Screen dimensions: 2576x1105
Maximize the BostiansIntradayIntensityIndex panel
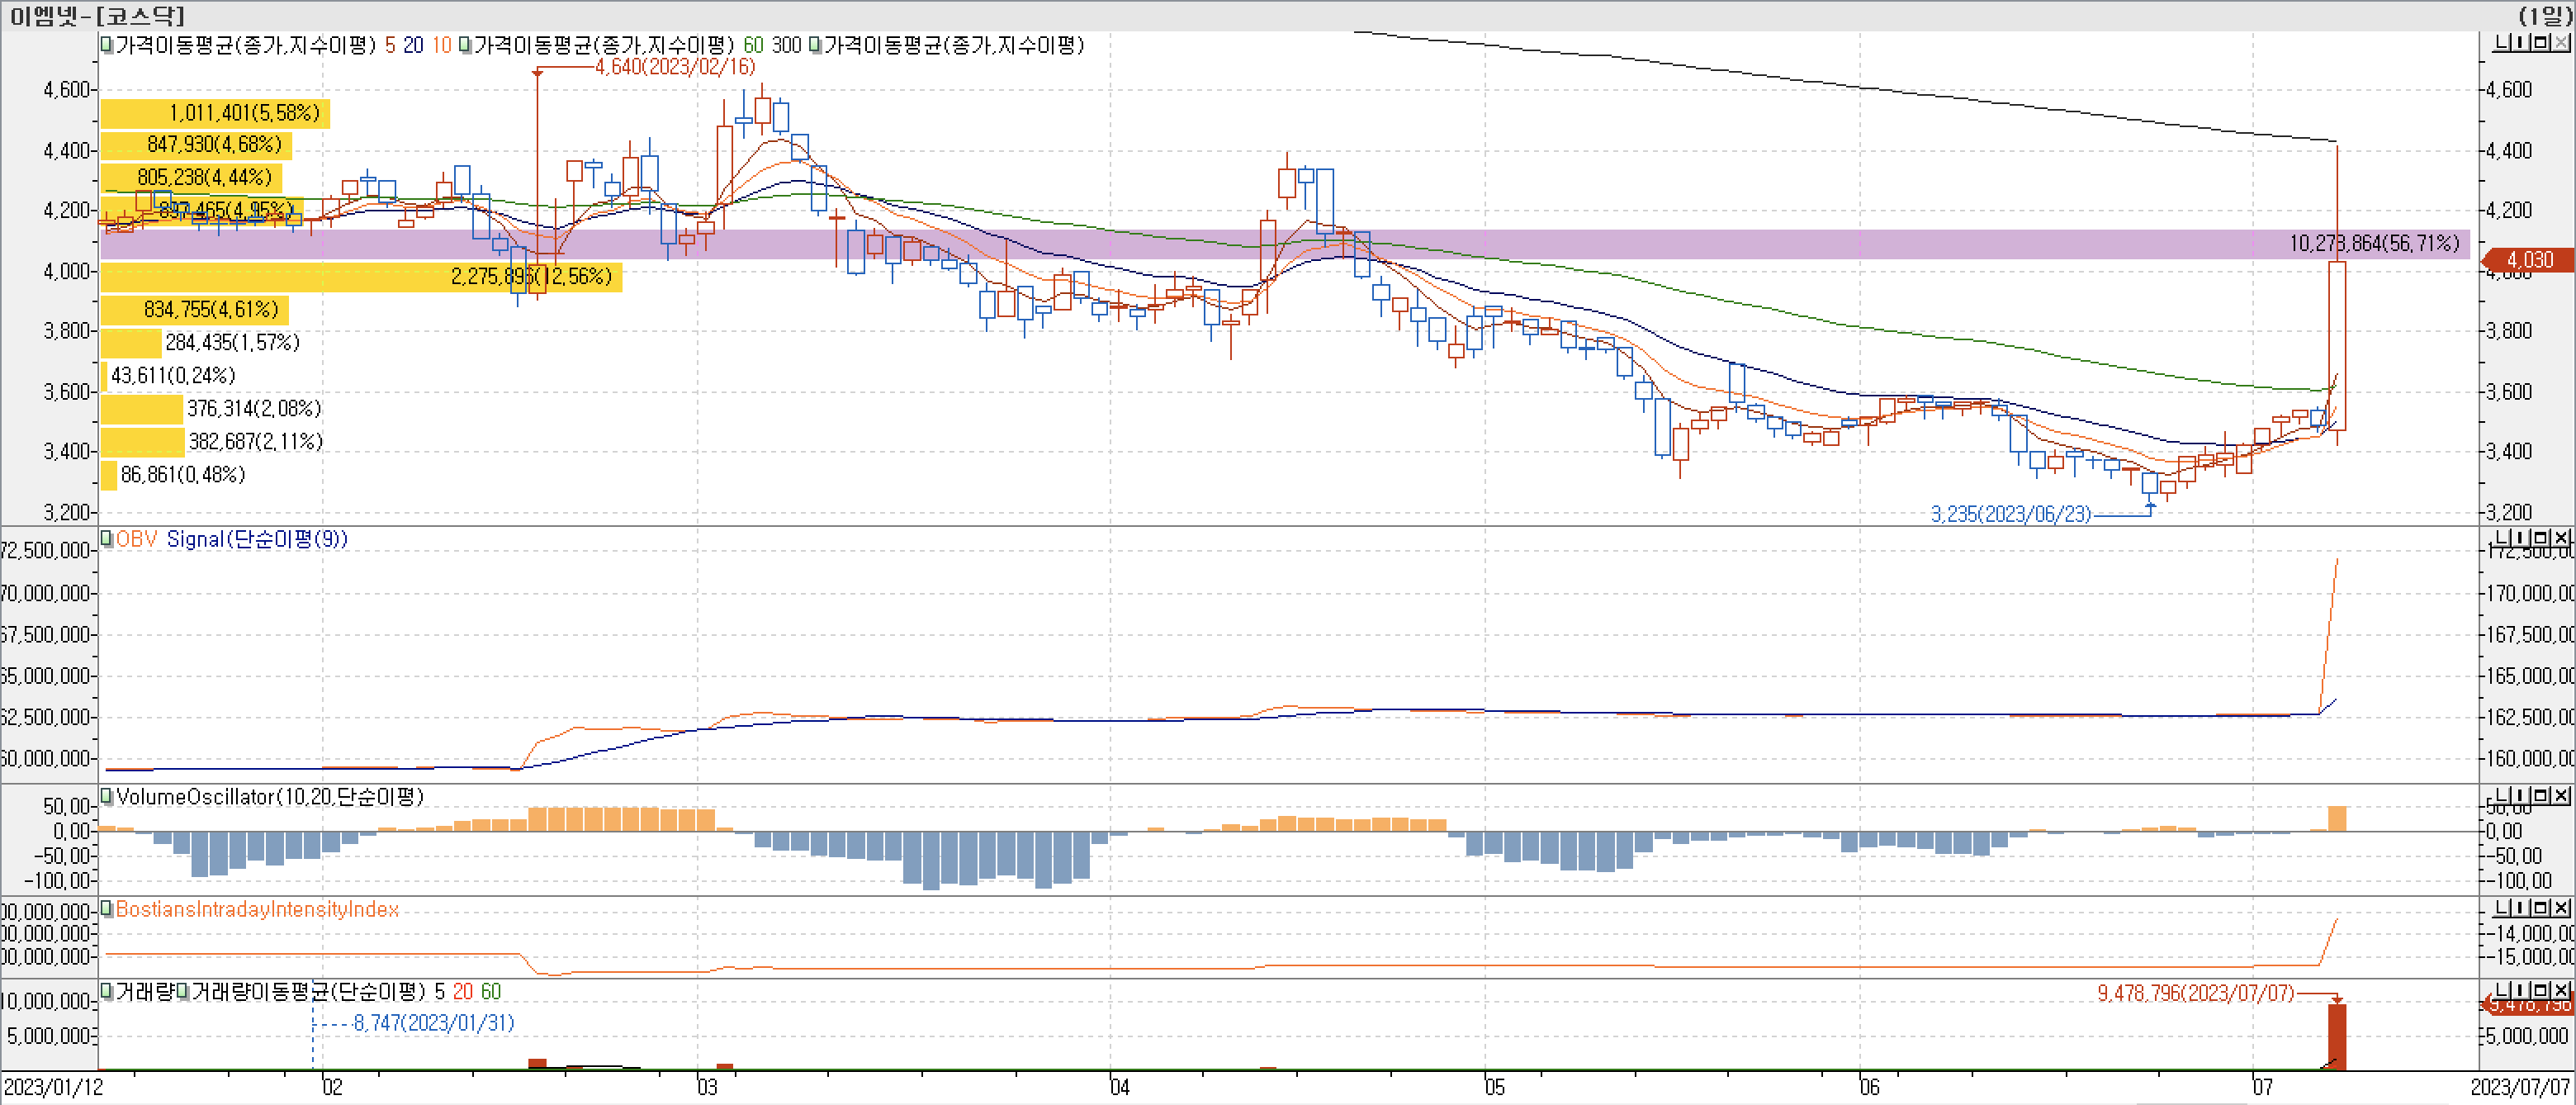[2541, 907]
